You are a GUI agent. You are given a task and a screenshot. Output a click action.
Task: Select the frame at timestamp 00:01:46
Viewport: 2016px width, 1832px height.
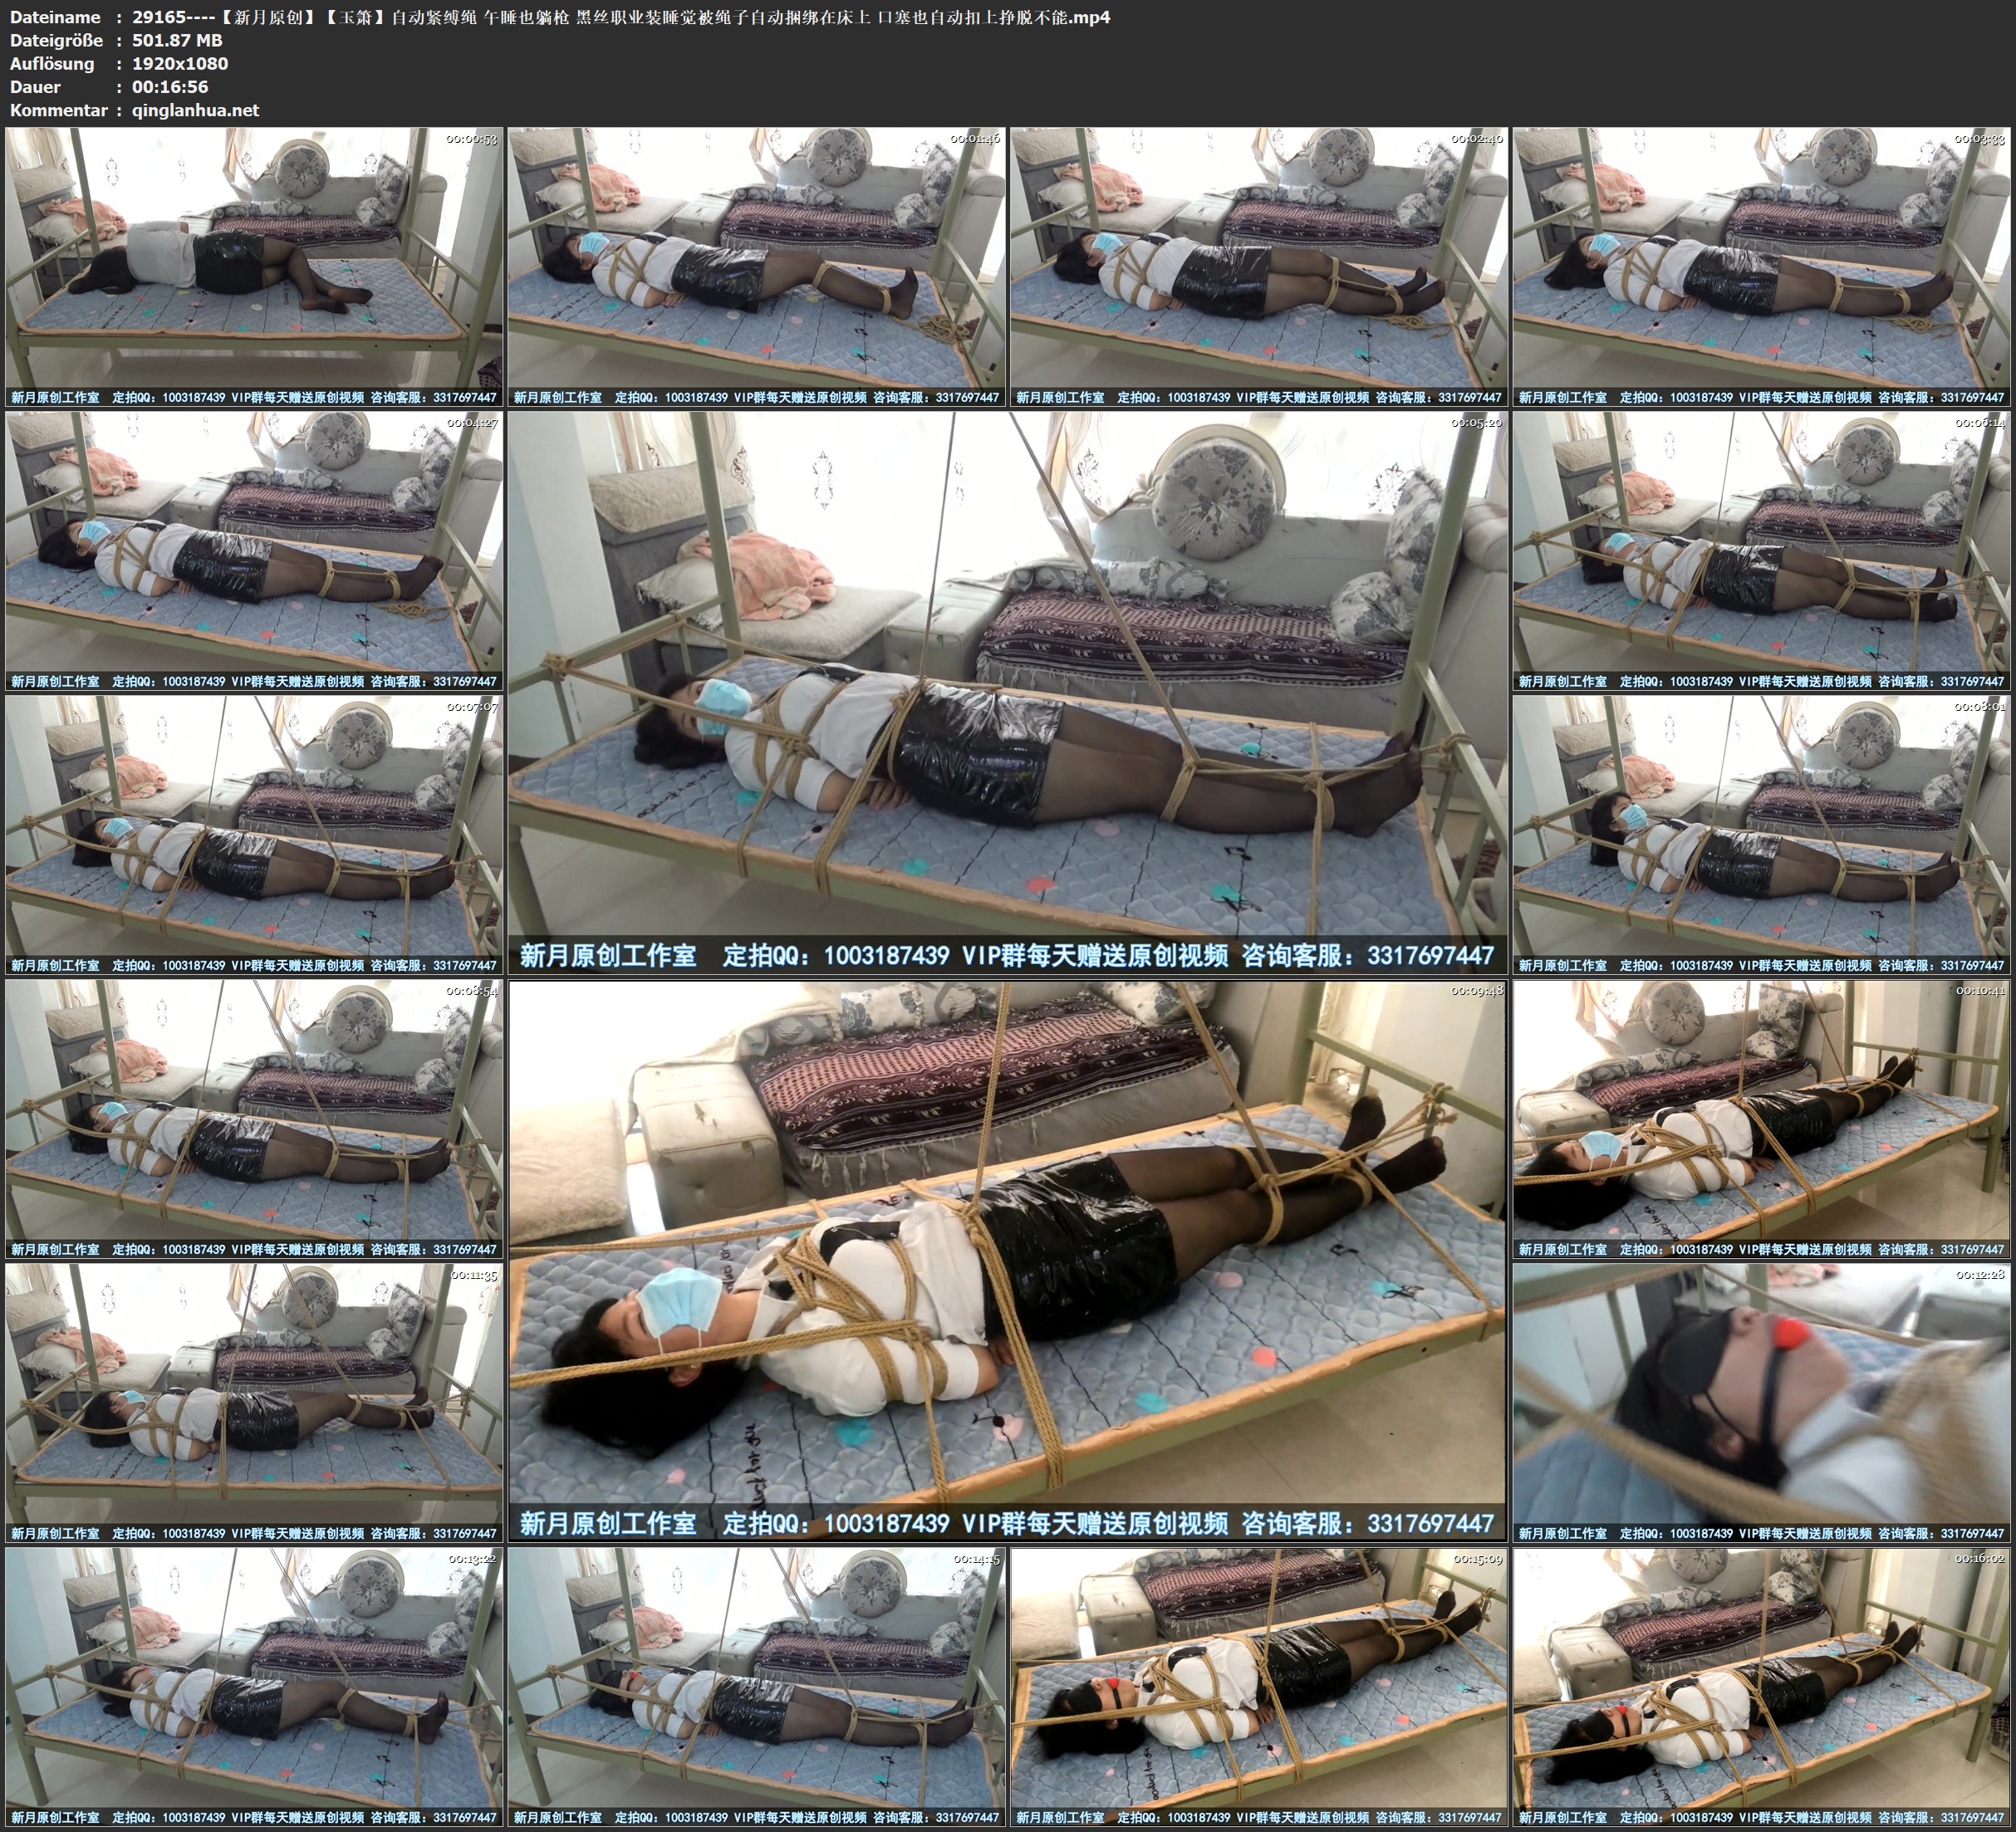click(756, 267)
